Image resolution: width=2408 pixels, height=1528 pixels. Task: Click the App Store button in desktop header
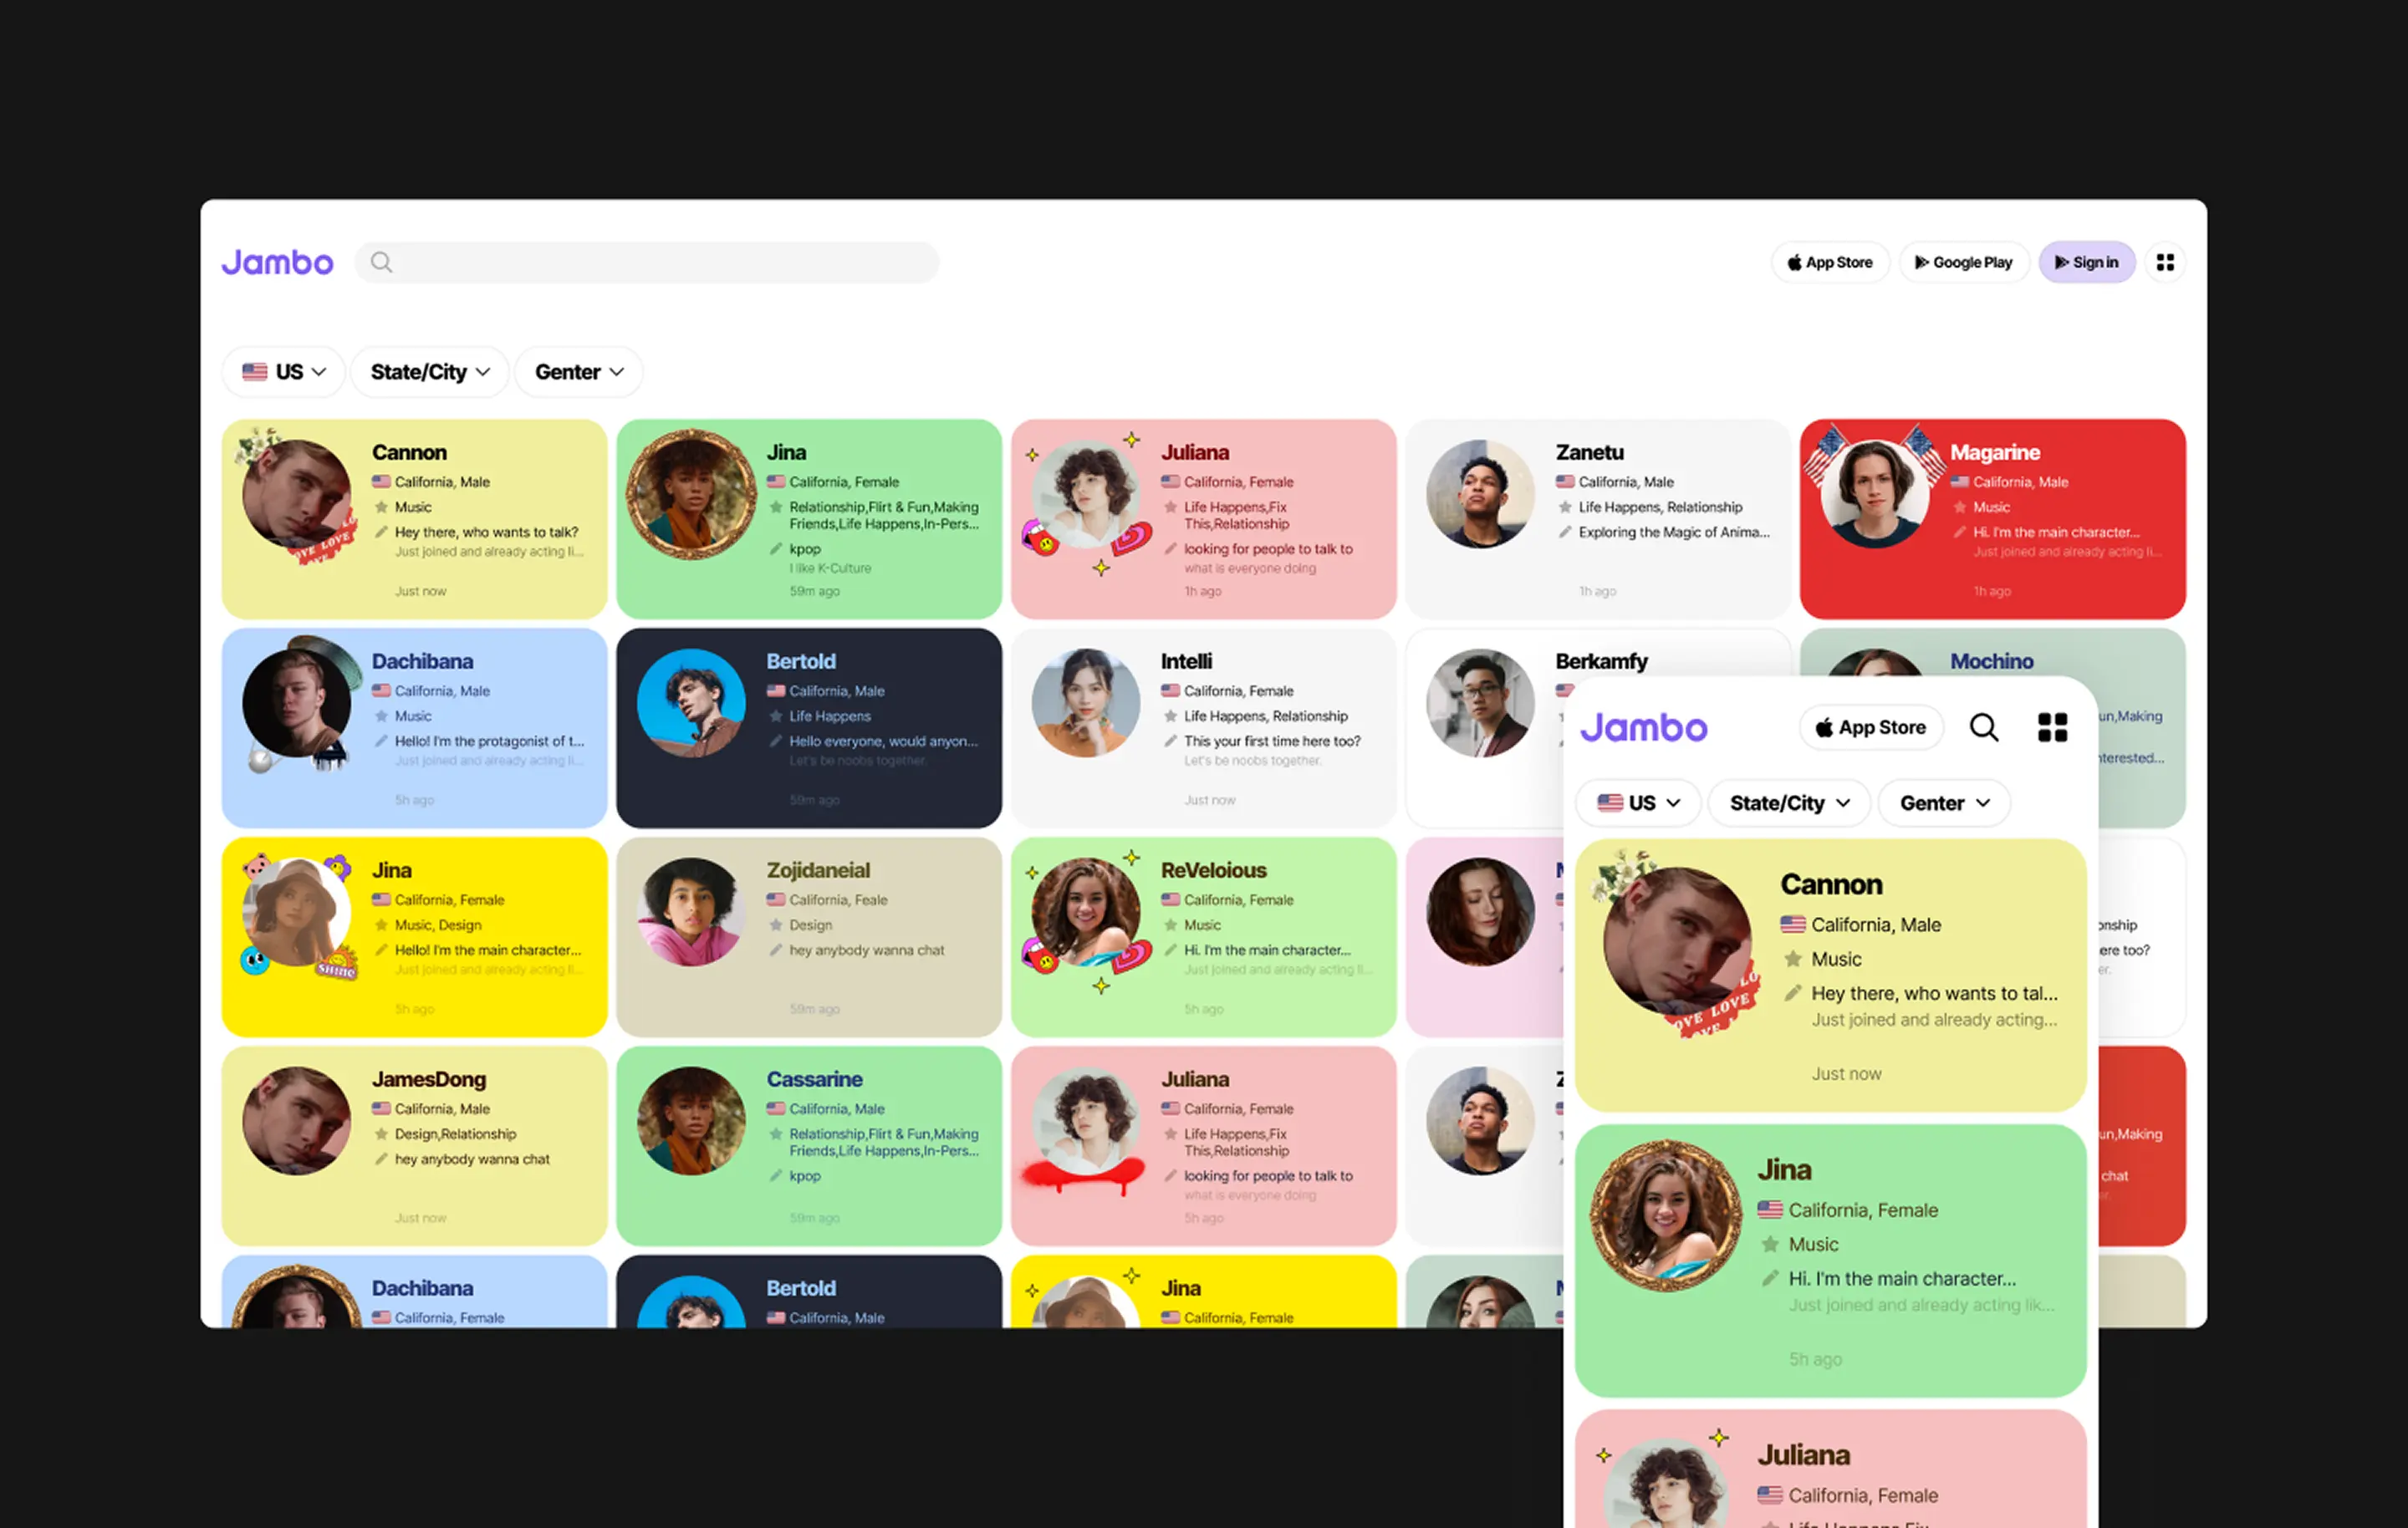pyautogui.click(x=1830, y=262)
